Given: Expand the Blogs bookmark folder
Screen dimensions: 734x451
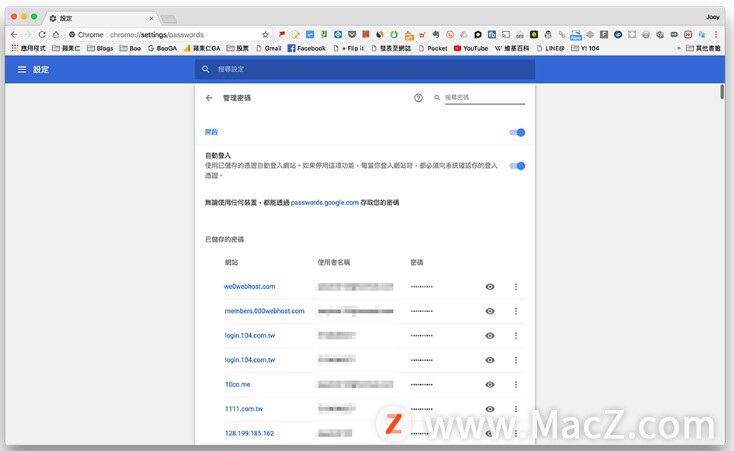Looking at the screenshot, I should click(100, 48).
